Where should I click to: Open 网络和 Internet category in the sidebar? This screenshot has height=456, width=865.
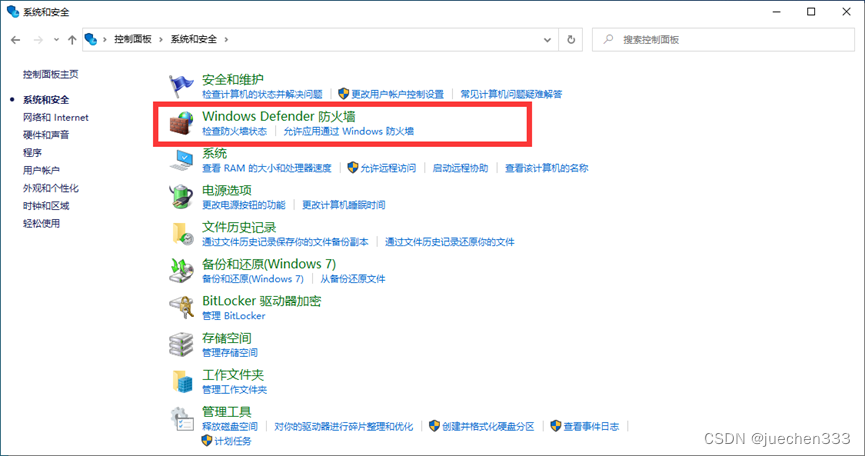[x=56, y=117]
